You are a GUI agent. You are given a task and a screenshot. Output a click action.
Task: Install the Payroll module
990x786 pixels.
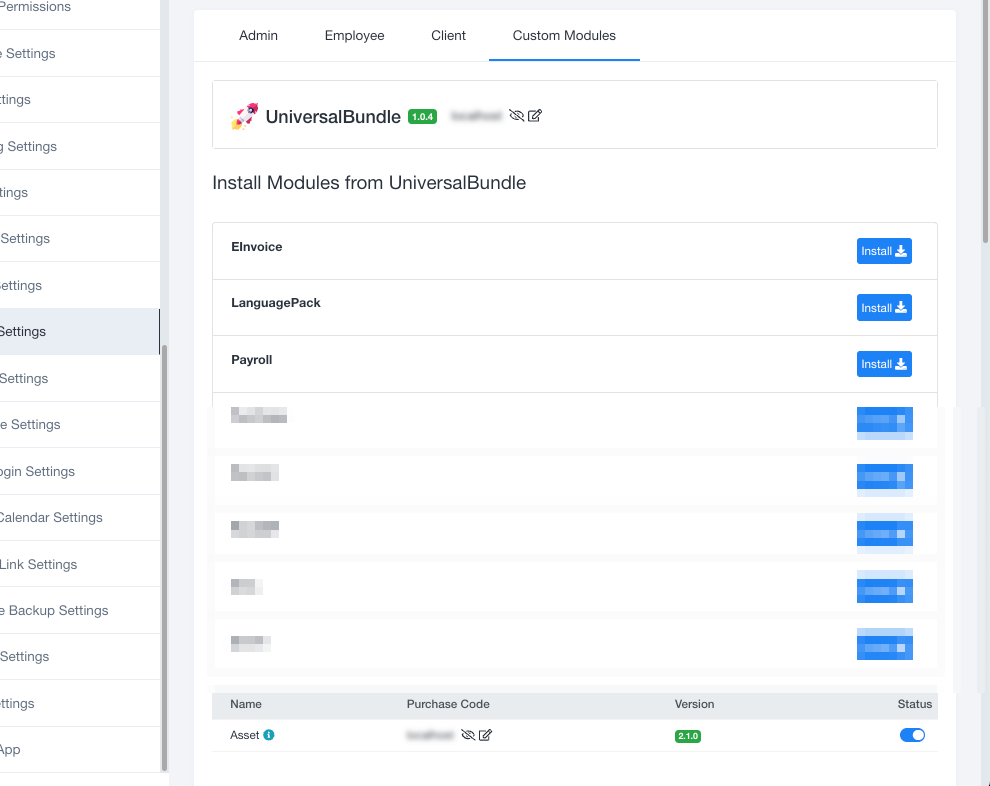(x=884, y=364)
